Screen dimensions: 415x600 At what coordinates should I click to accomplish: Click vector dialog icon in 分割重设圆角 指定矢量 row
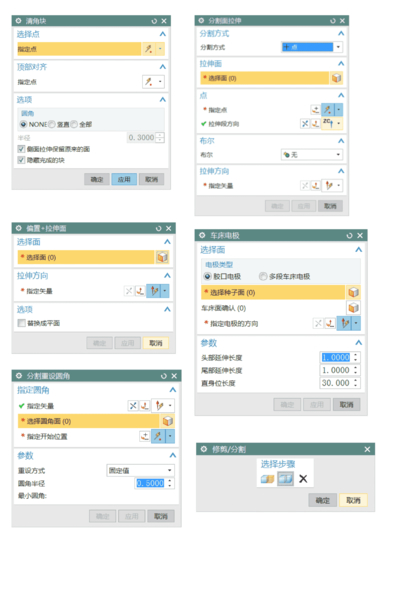coord(144,406)
